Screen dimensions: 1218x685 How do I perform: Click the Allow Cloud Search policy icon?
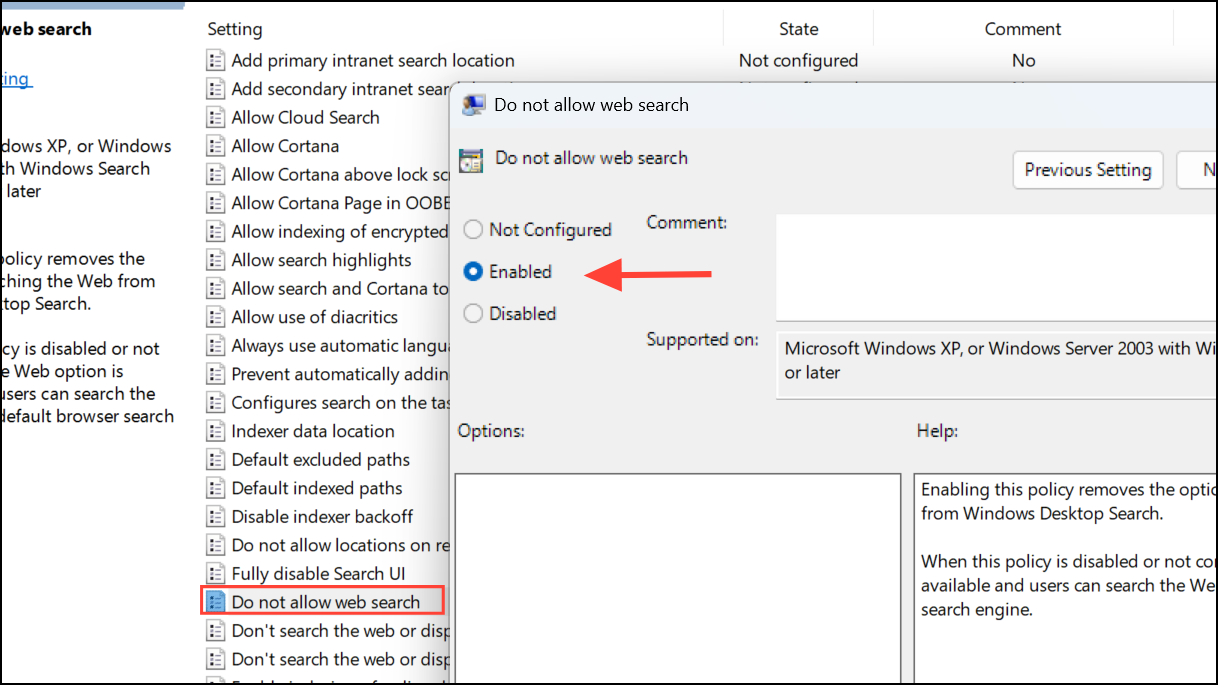click(x=216, y=117)
